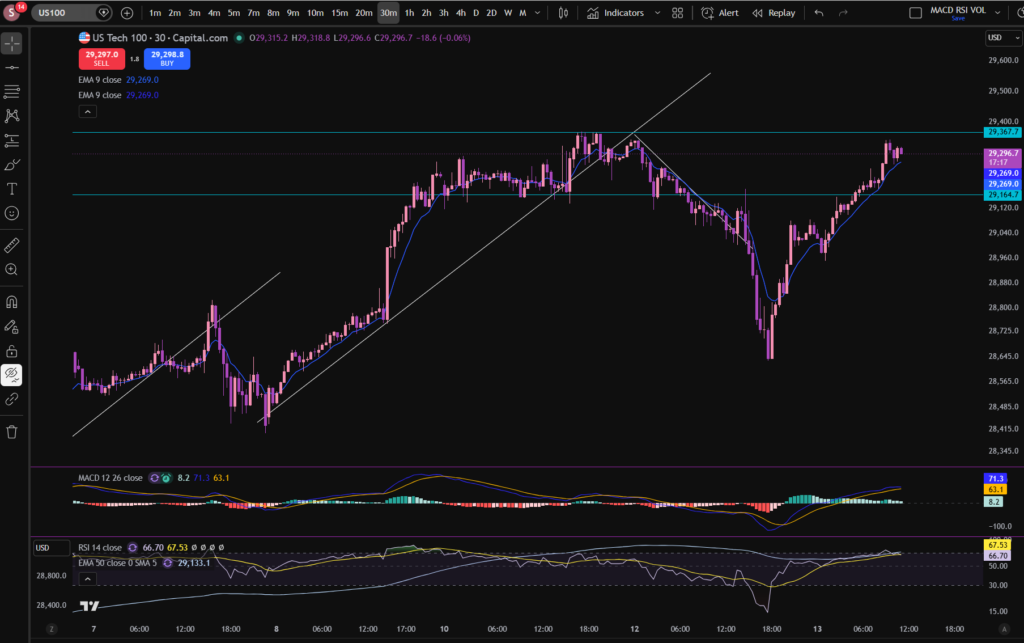Image resolution: width=1024 pixels, height=643 pixels.
Task: Expand the timeframe list dropdown
Action: (x=537, y=12)
